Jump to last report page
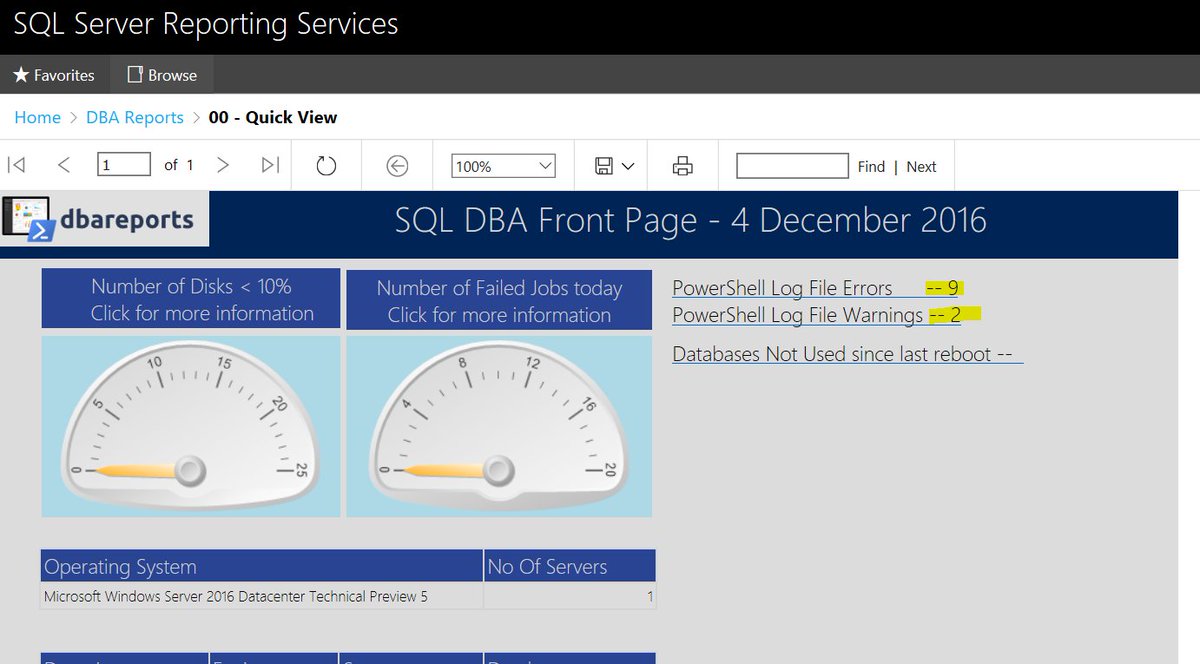 pyautogui.click(x=270, y=165)
